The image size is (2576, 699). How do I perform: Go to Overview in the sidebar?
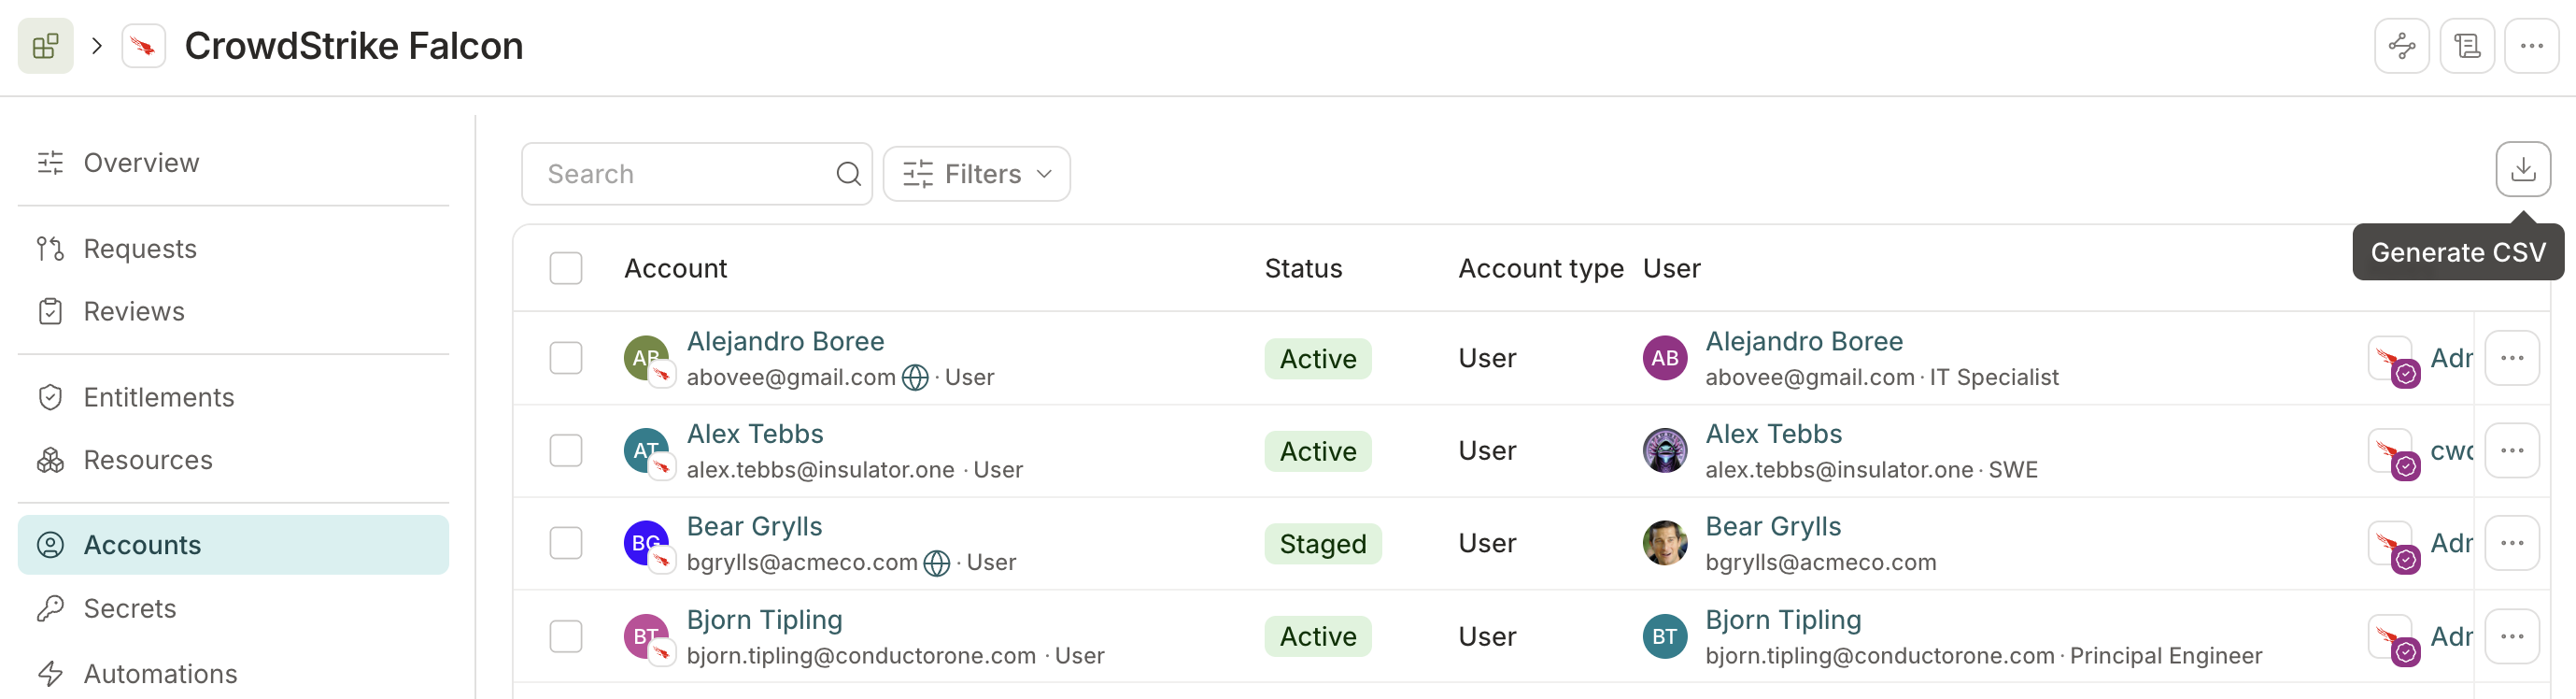pos(233,163)
